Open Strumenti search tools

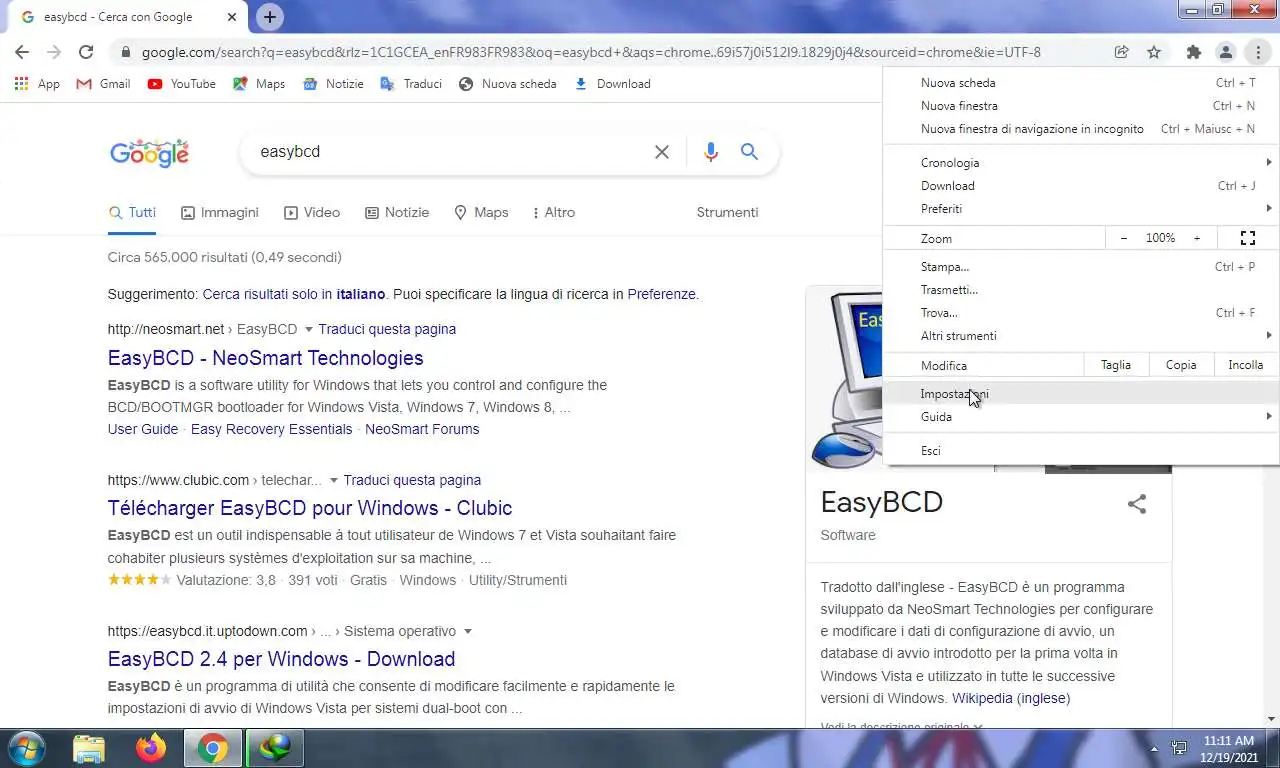[727, 212]
